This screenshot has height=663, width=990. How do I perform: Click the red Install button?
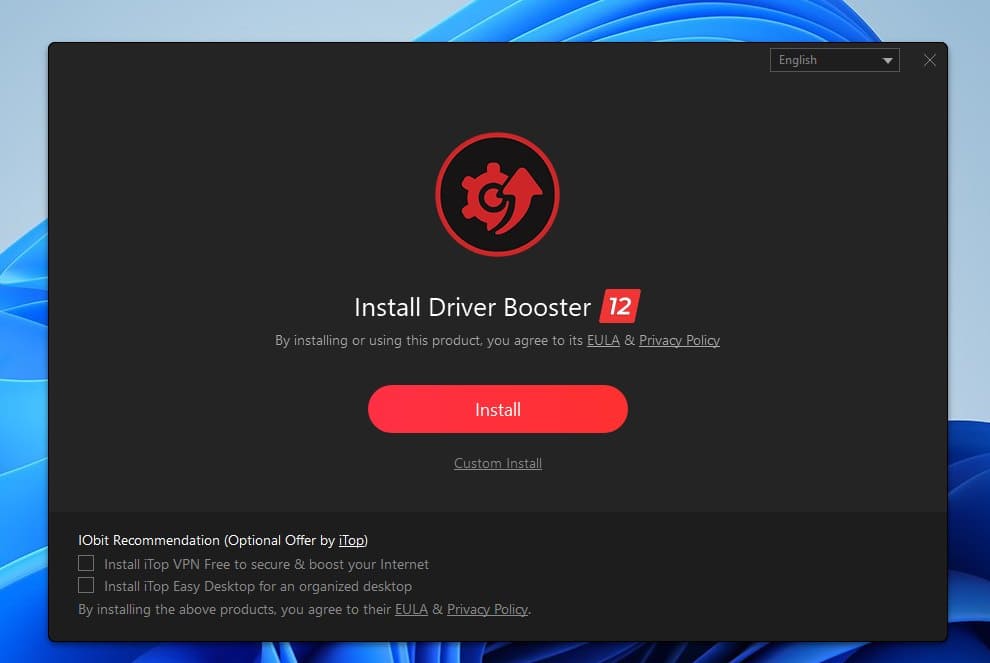click(498, 409)
